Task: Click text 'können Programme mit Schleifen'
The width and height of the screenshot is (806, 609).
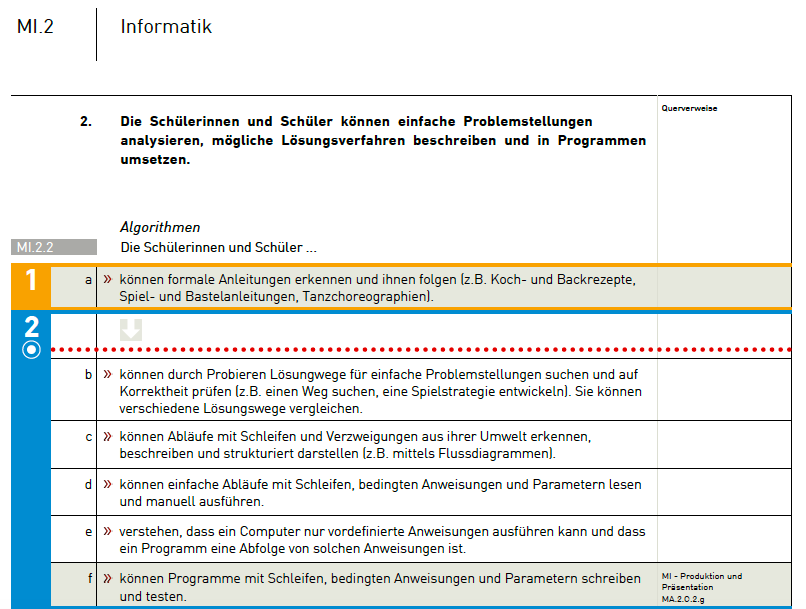Action: 223,578
